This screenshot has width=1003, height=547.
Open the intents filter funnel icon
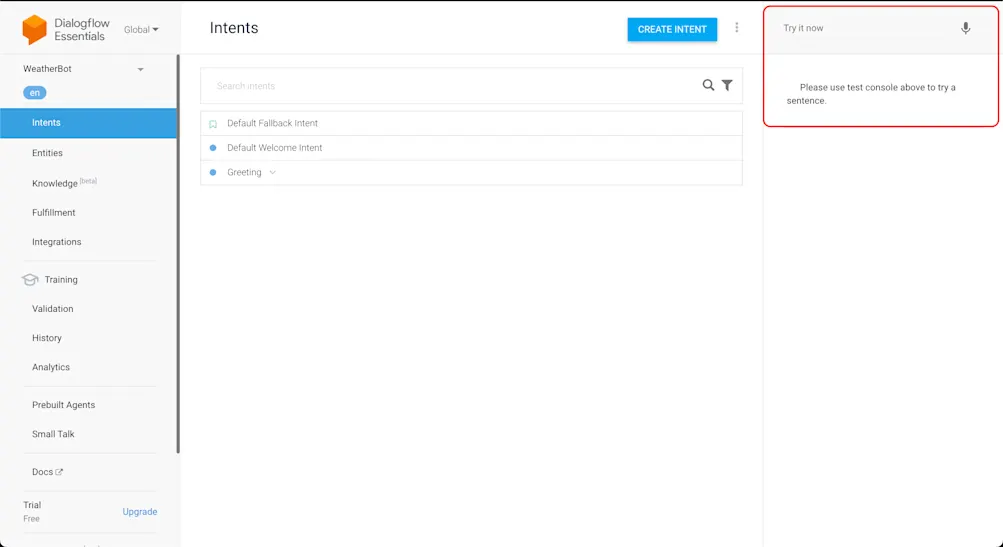click(727, 85)
